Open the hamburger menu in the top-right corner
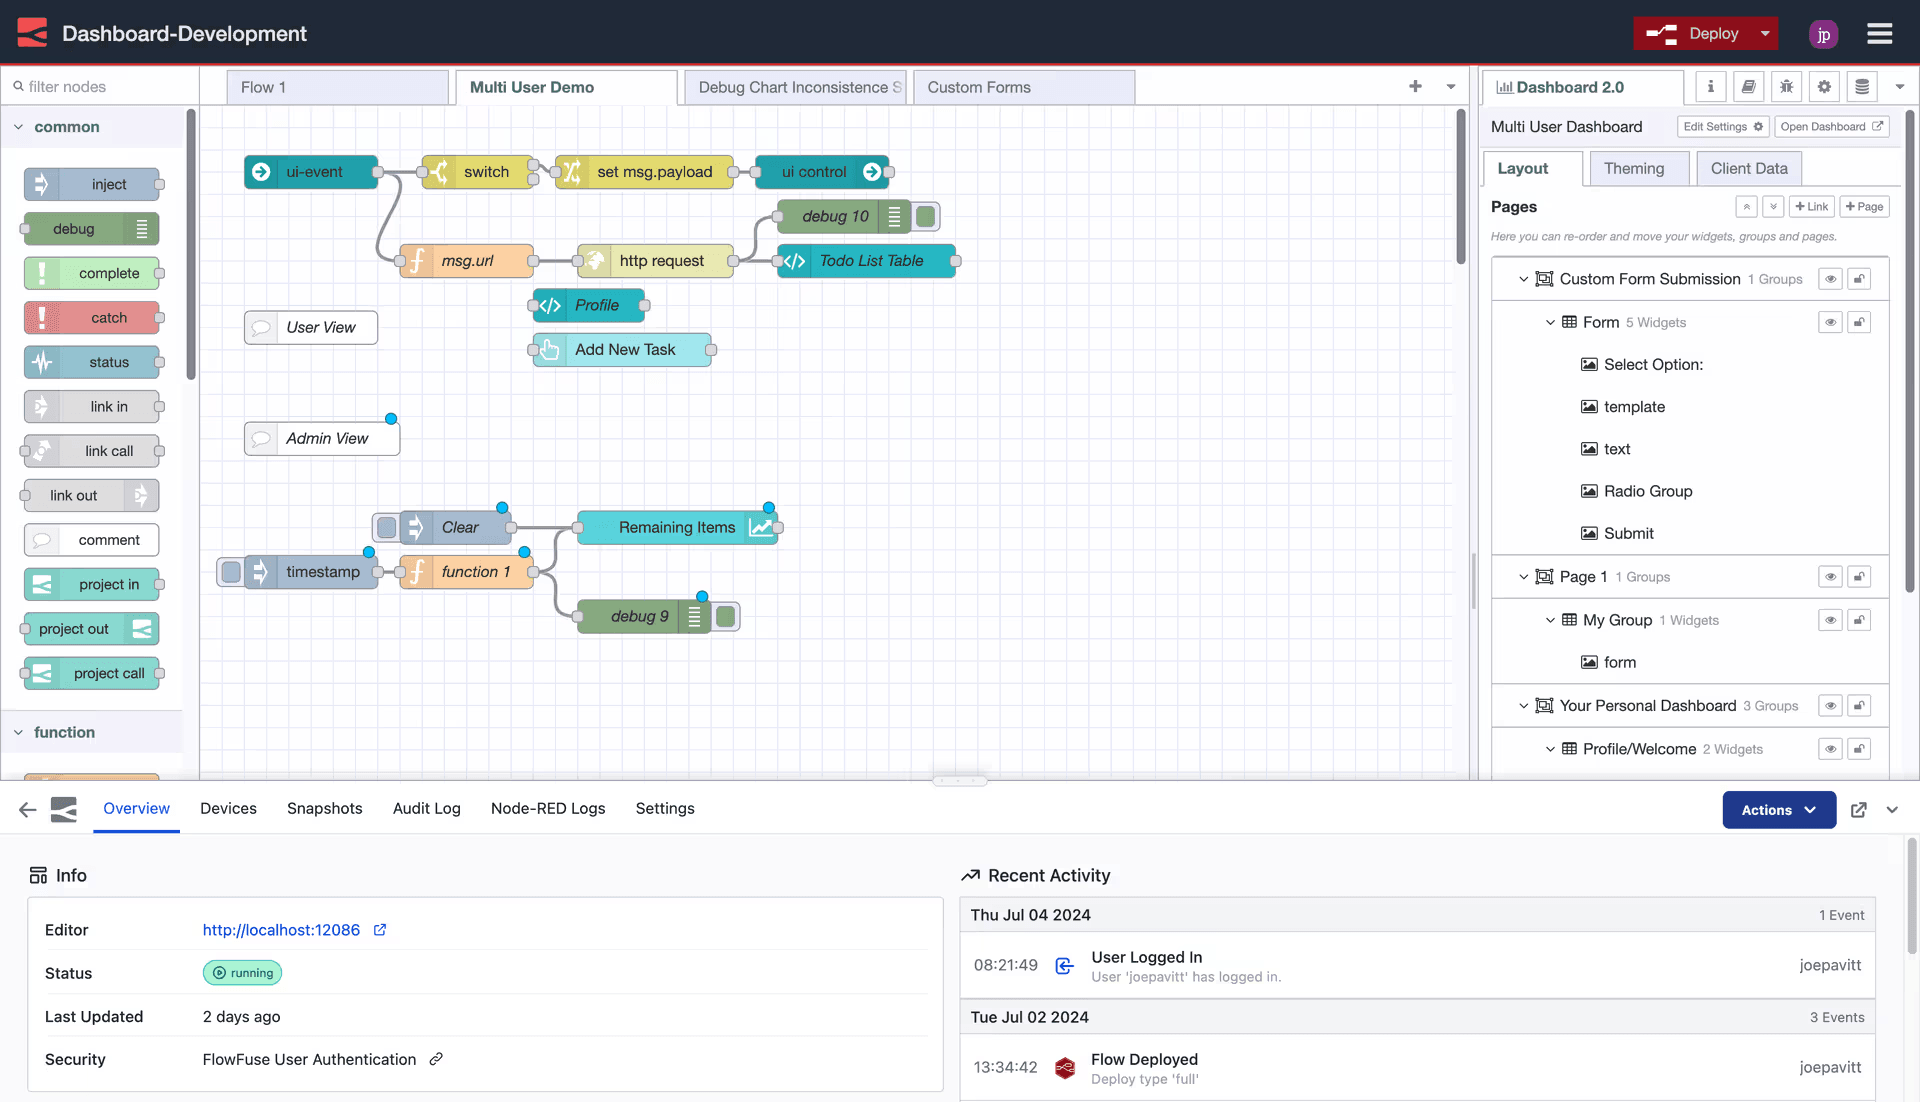 [1879, 33]
